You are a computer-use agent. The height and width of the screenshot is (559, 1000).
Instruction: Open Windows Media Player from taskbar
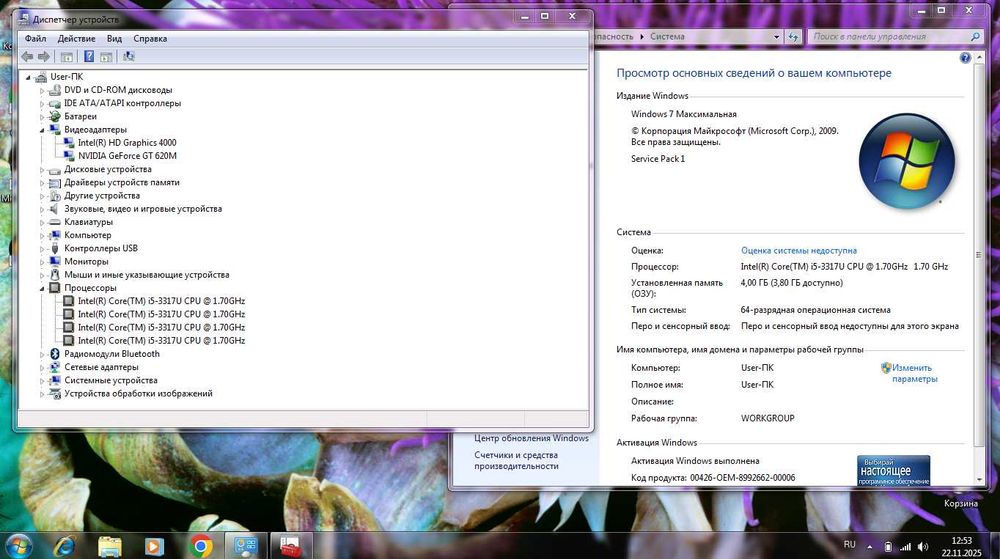coord(154,546)
